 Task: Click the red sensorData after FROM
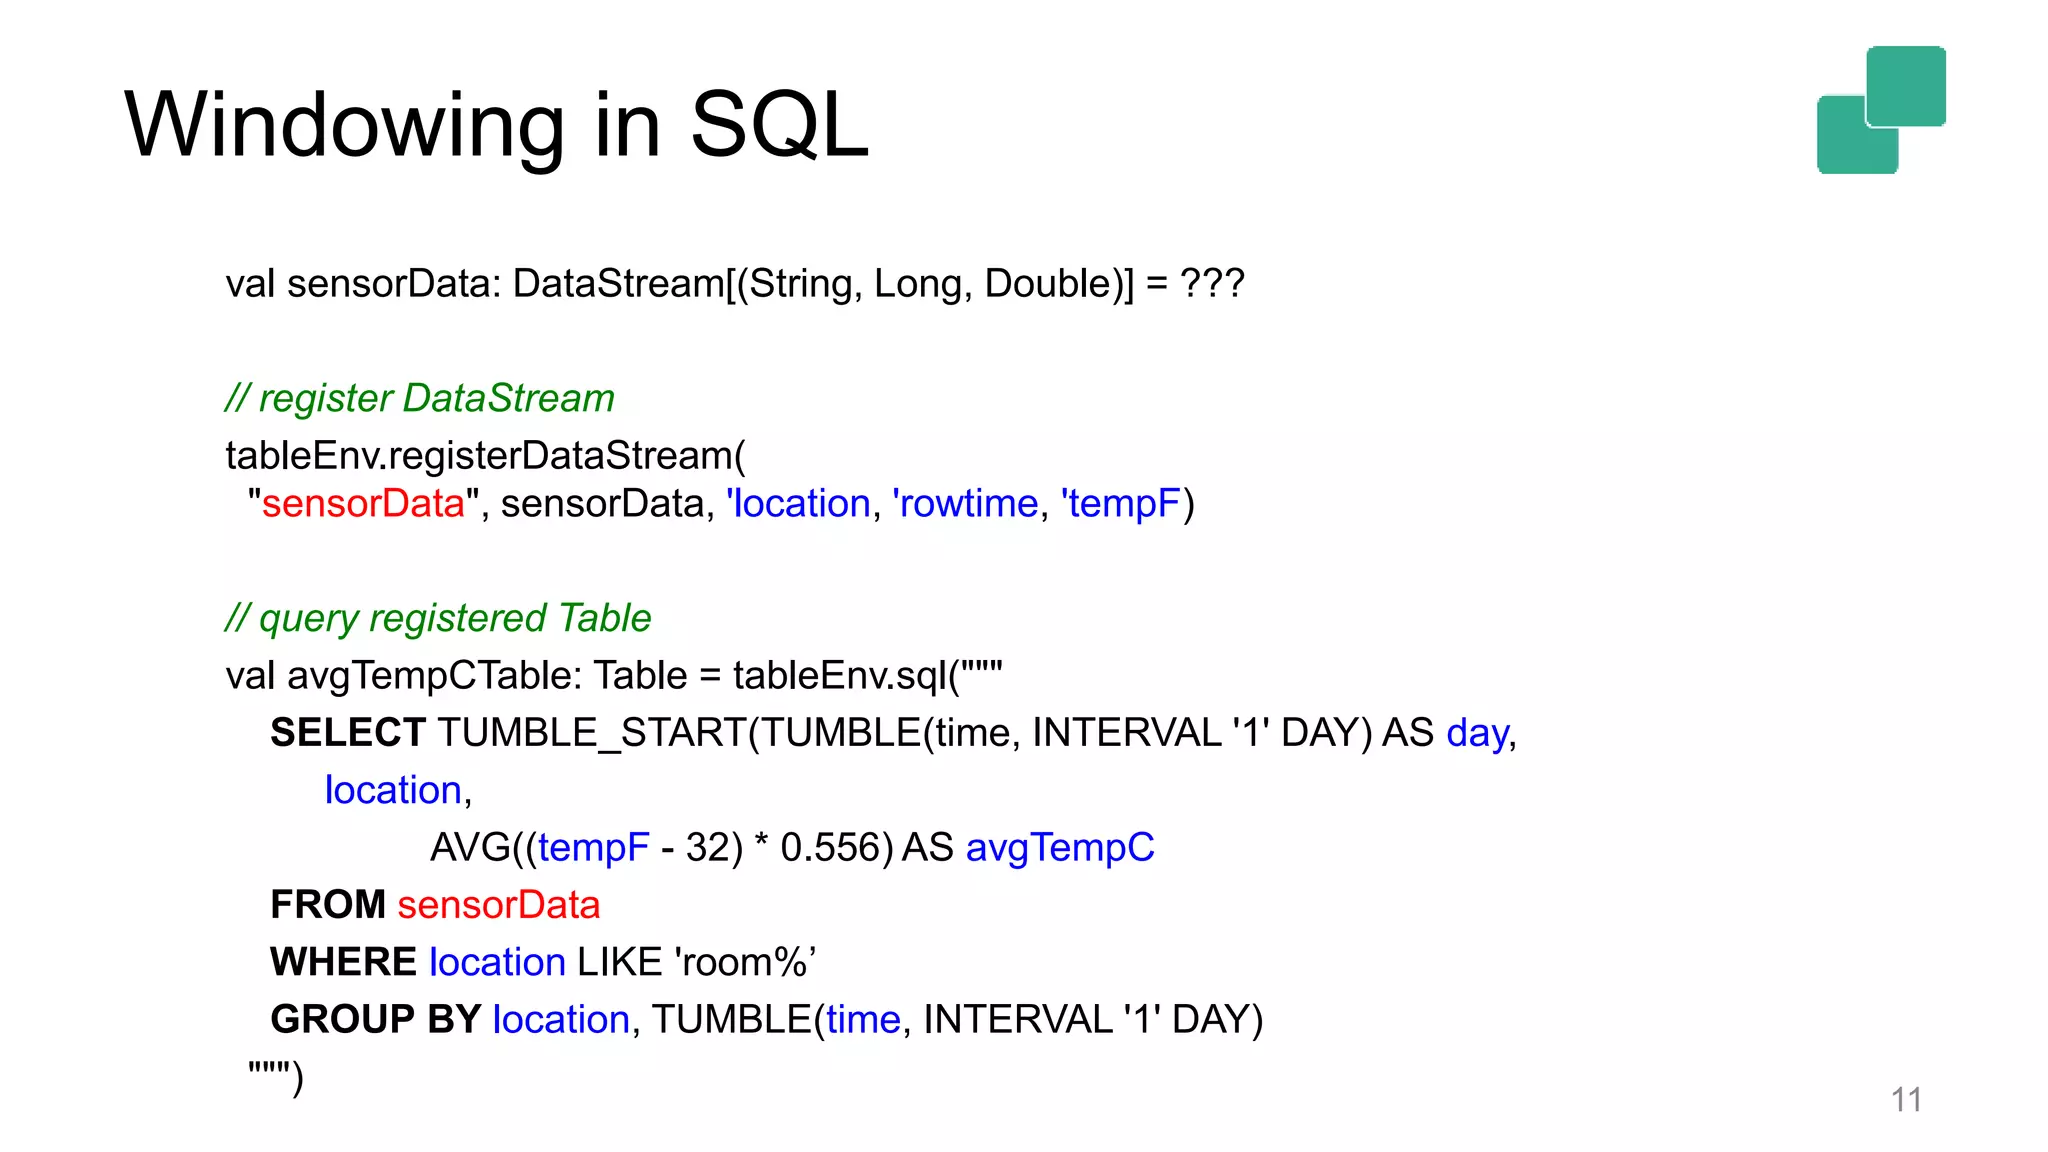498,905
